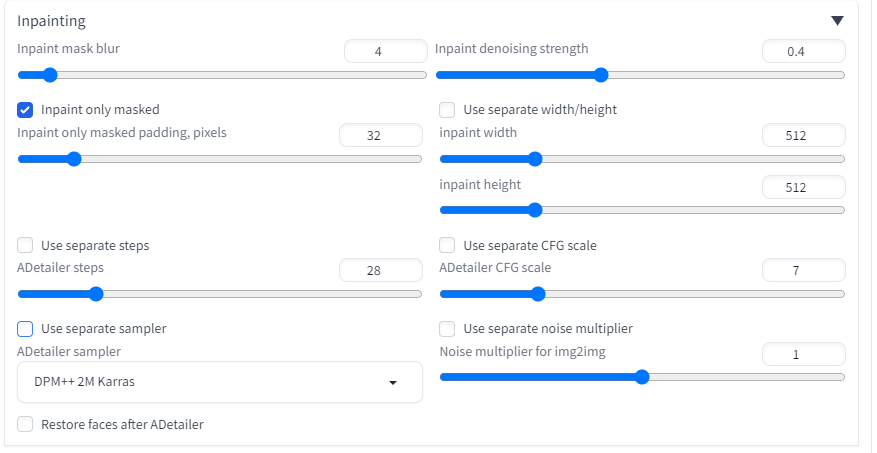Uncheck Inpaint only masked checkbox
877x453 pixels.
(26, 109)
